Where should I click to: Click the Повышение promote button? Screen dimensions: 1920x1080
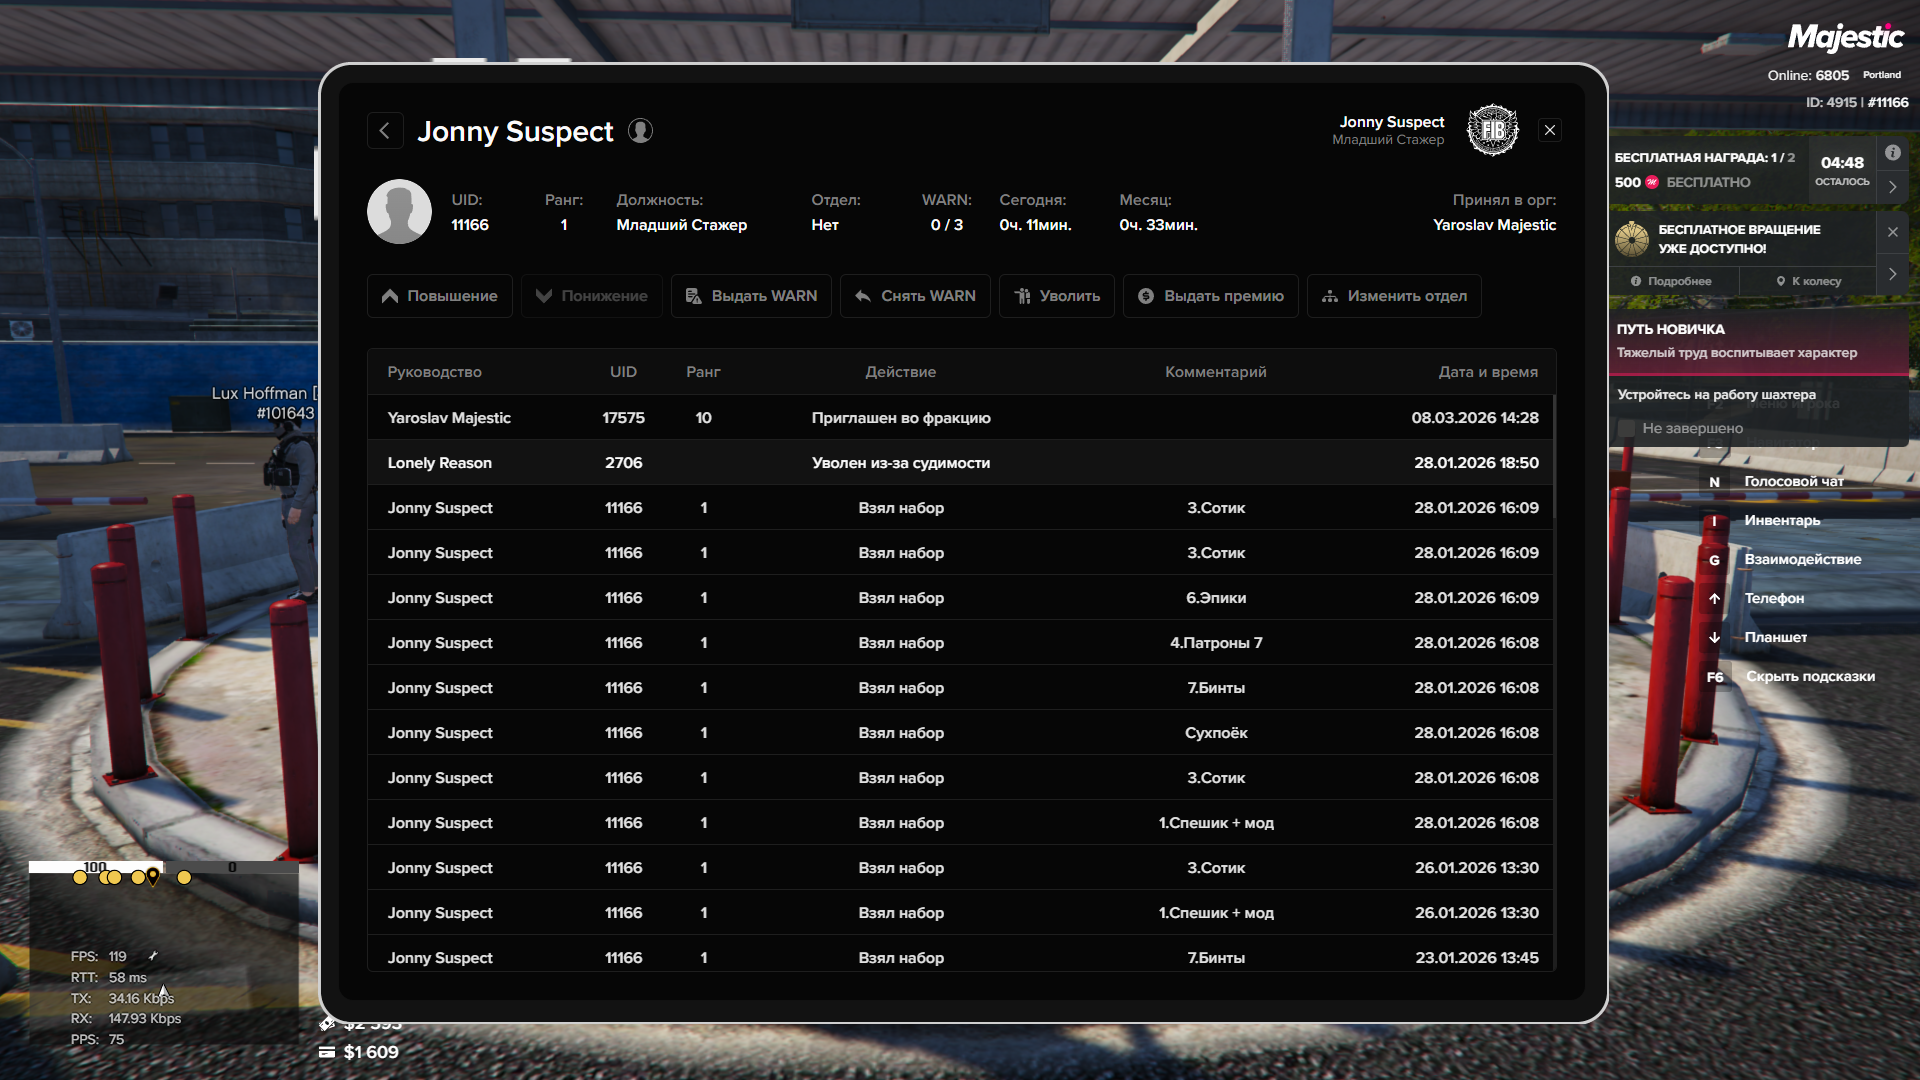pyautogui.click(x=440, y=296)
